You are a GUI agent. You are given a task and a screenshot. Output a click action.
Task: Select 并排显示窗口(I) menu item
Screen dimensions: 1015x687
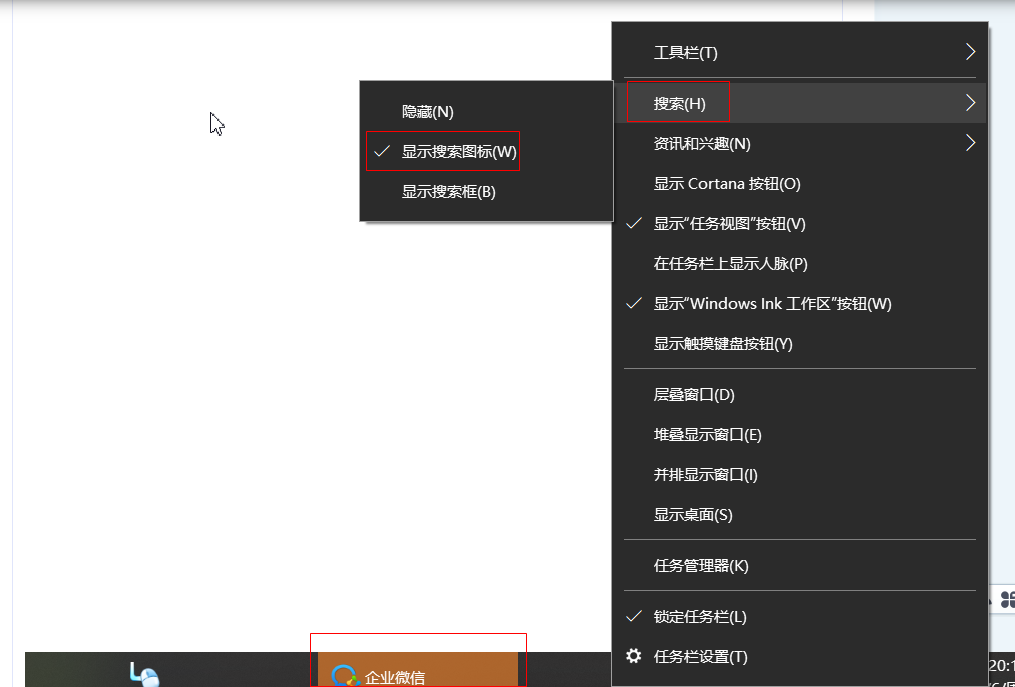705,475
